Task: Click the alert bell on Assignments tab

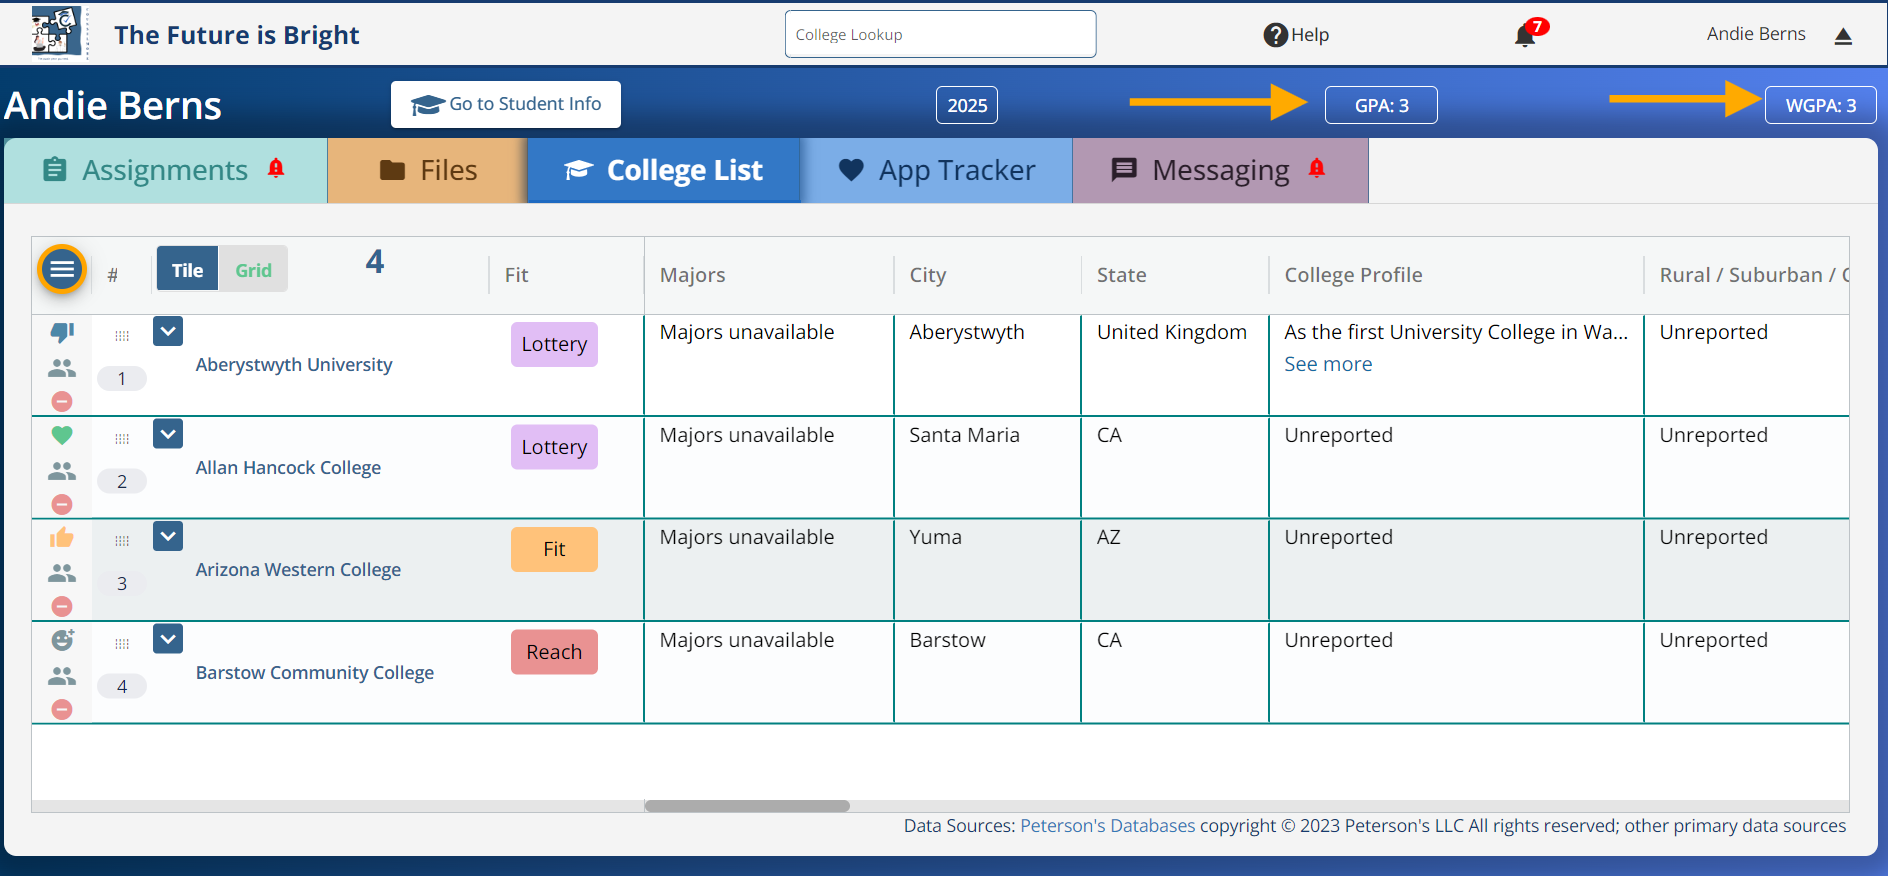Action: (276, 168)
